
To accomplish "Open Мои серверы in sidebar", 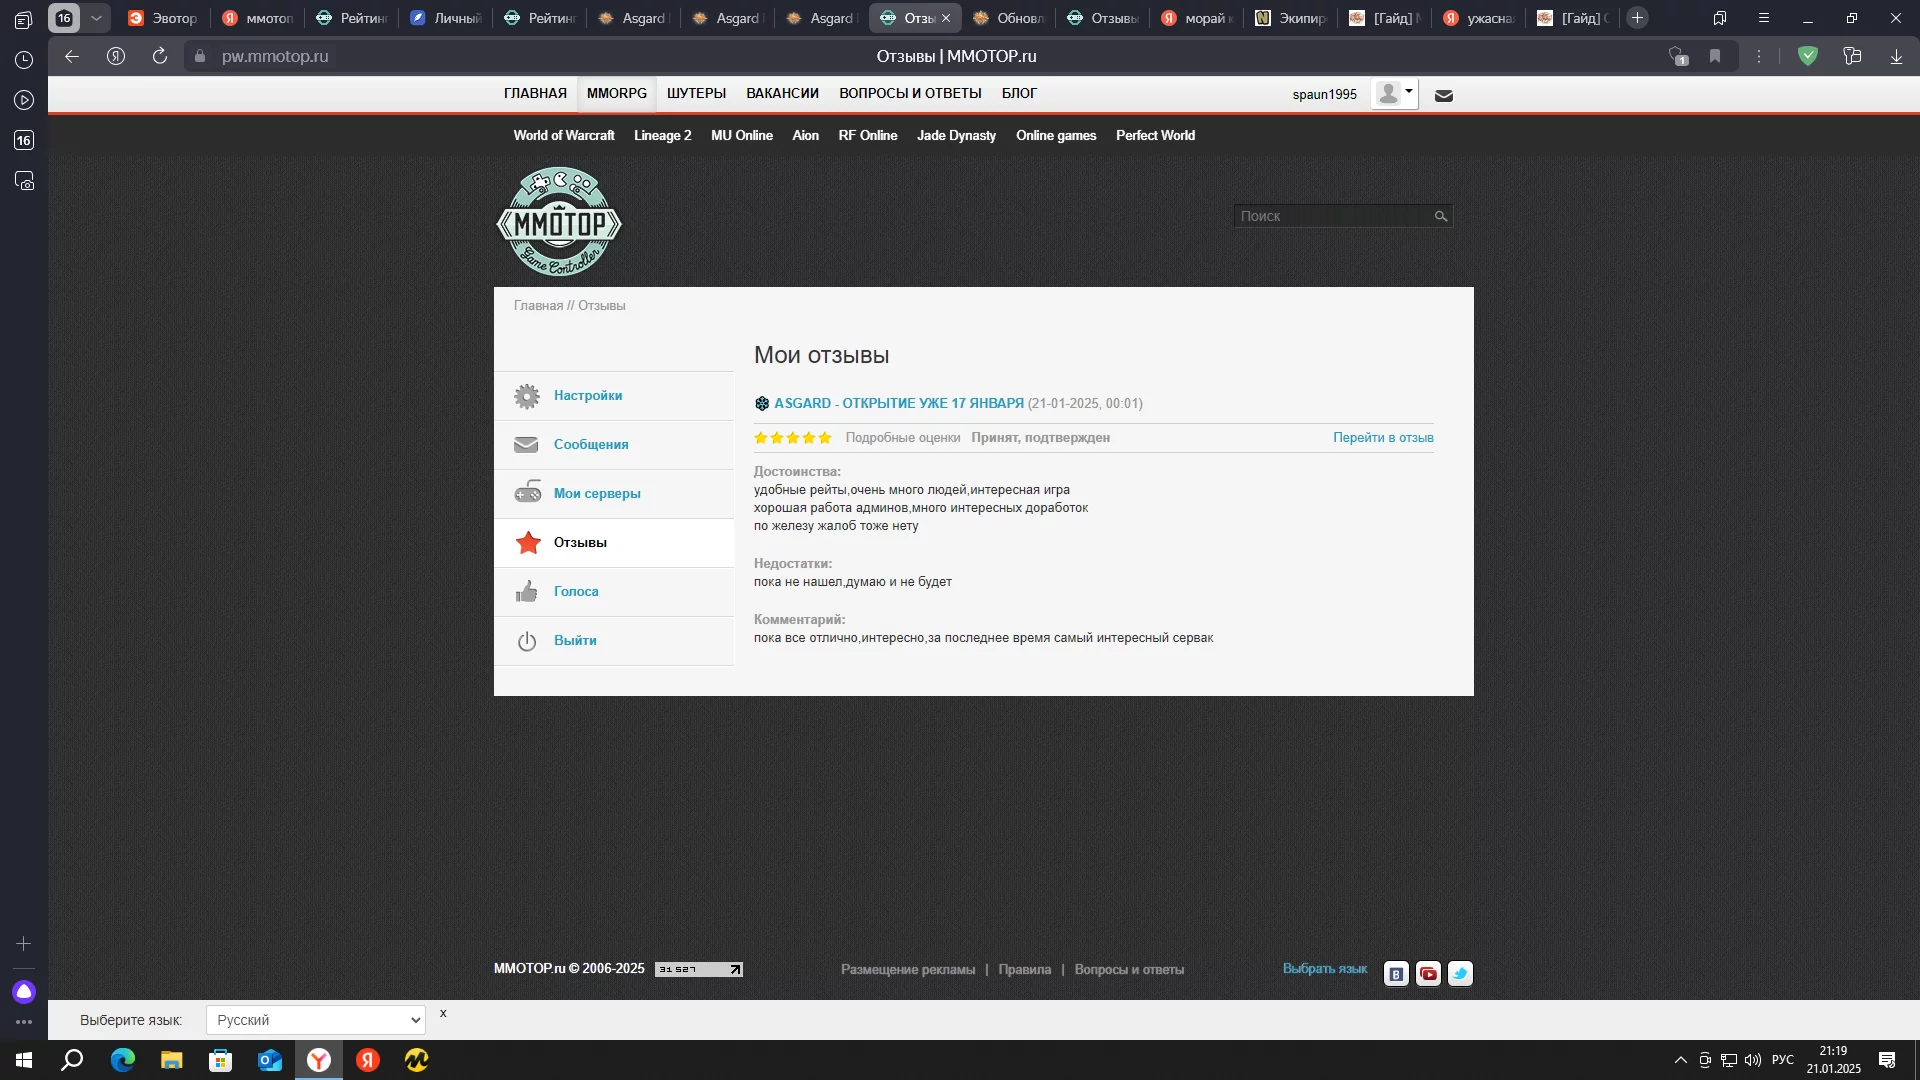I will pyautogui.click(x=597, y=493).
